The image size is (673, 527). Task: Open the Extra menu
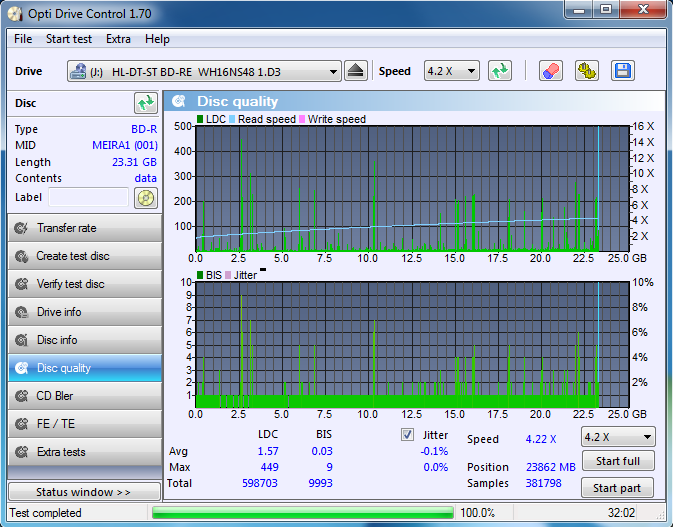pyautogui.click(x=118, y=39)
